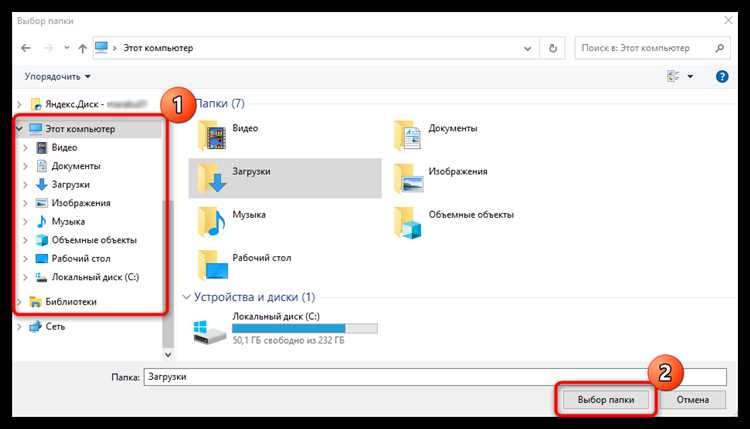Close the Выбор папки dialog
Viewport: 750px width, 429px height.
click(x=728, y=21)
